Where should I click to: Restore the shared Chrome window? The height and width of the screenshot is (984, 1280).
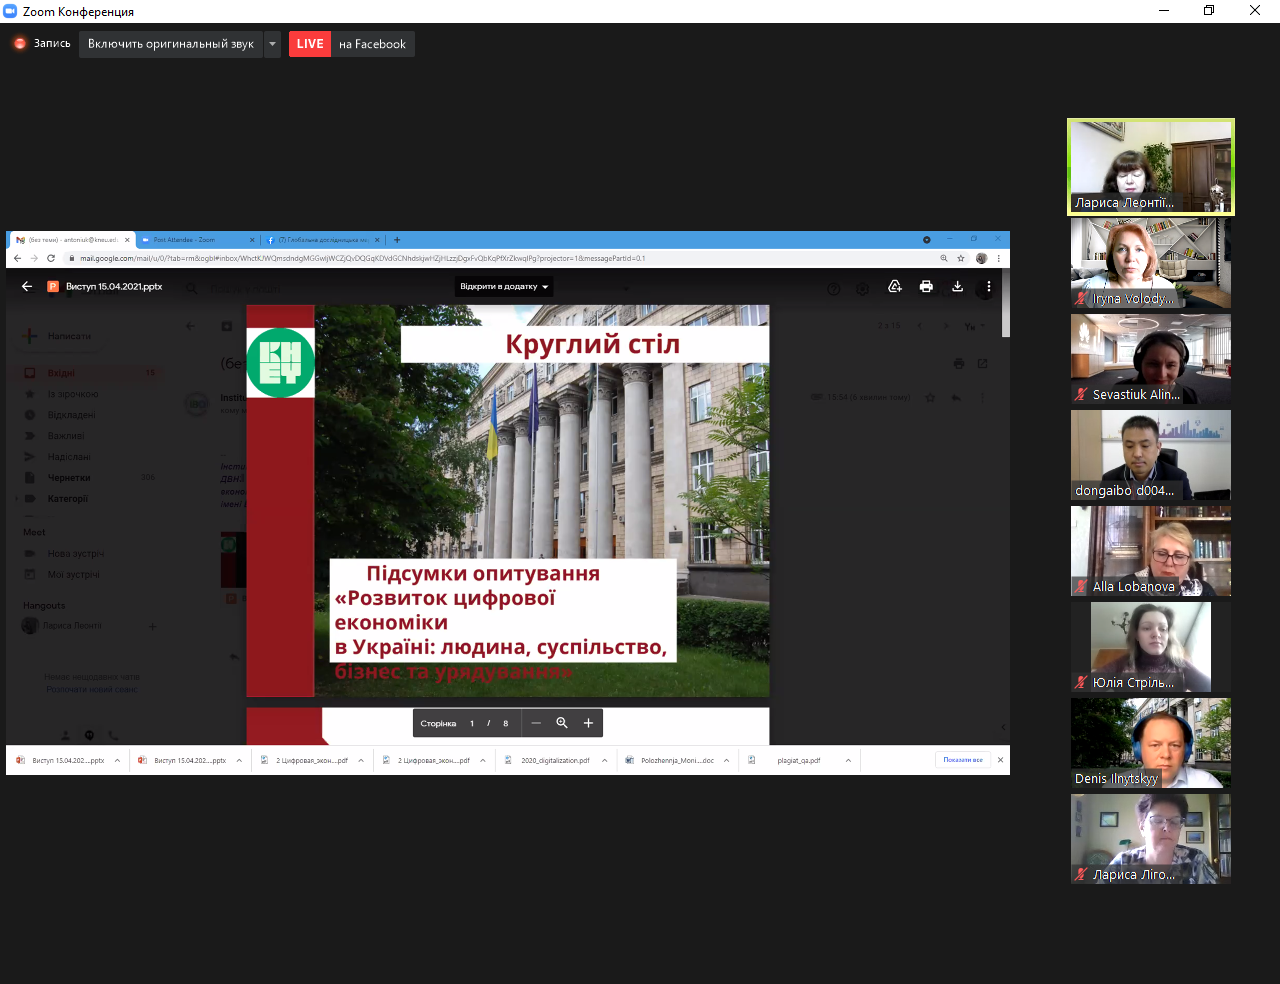pos(973,240)
